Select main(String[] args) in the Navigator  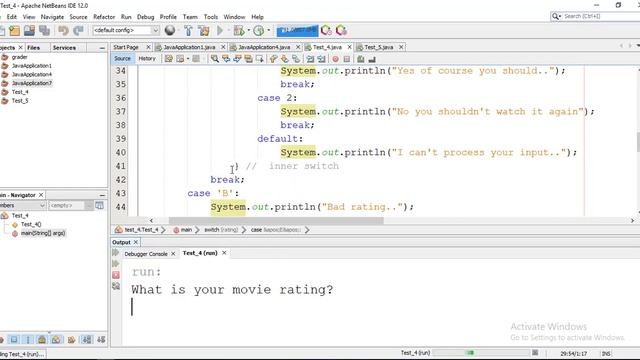[x=43, y=233]
